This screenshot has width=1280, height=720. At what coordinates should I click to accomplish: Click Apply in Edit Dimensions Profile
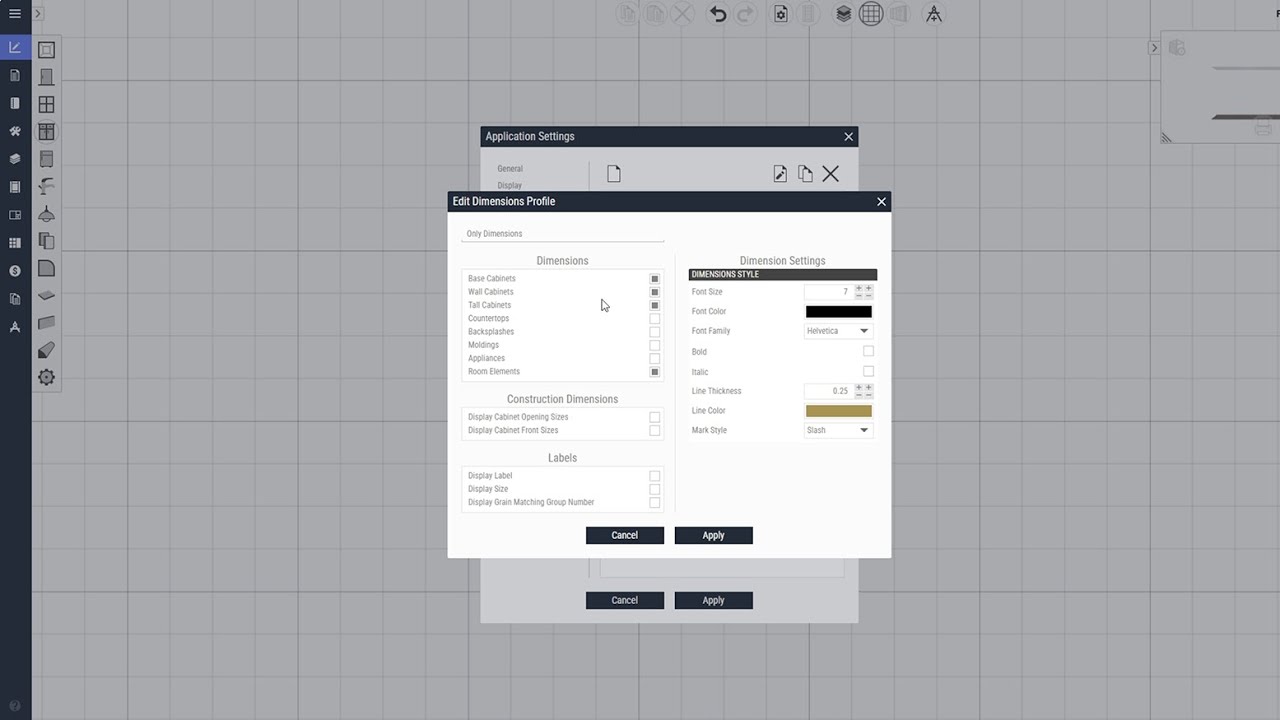pyautogui.click(x=713, y=535)
